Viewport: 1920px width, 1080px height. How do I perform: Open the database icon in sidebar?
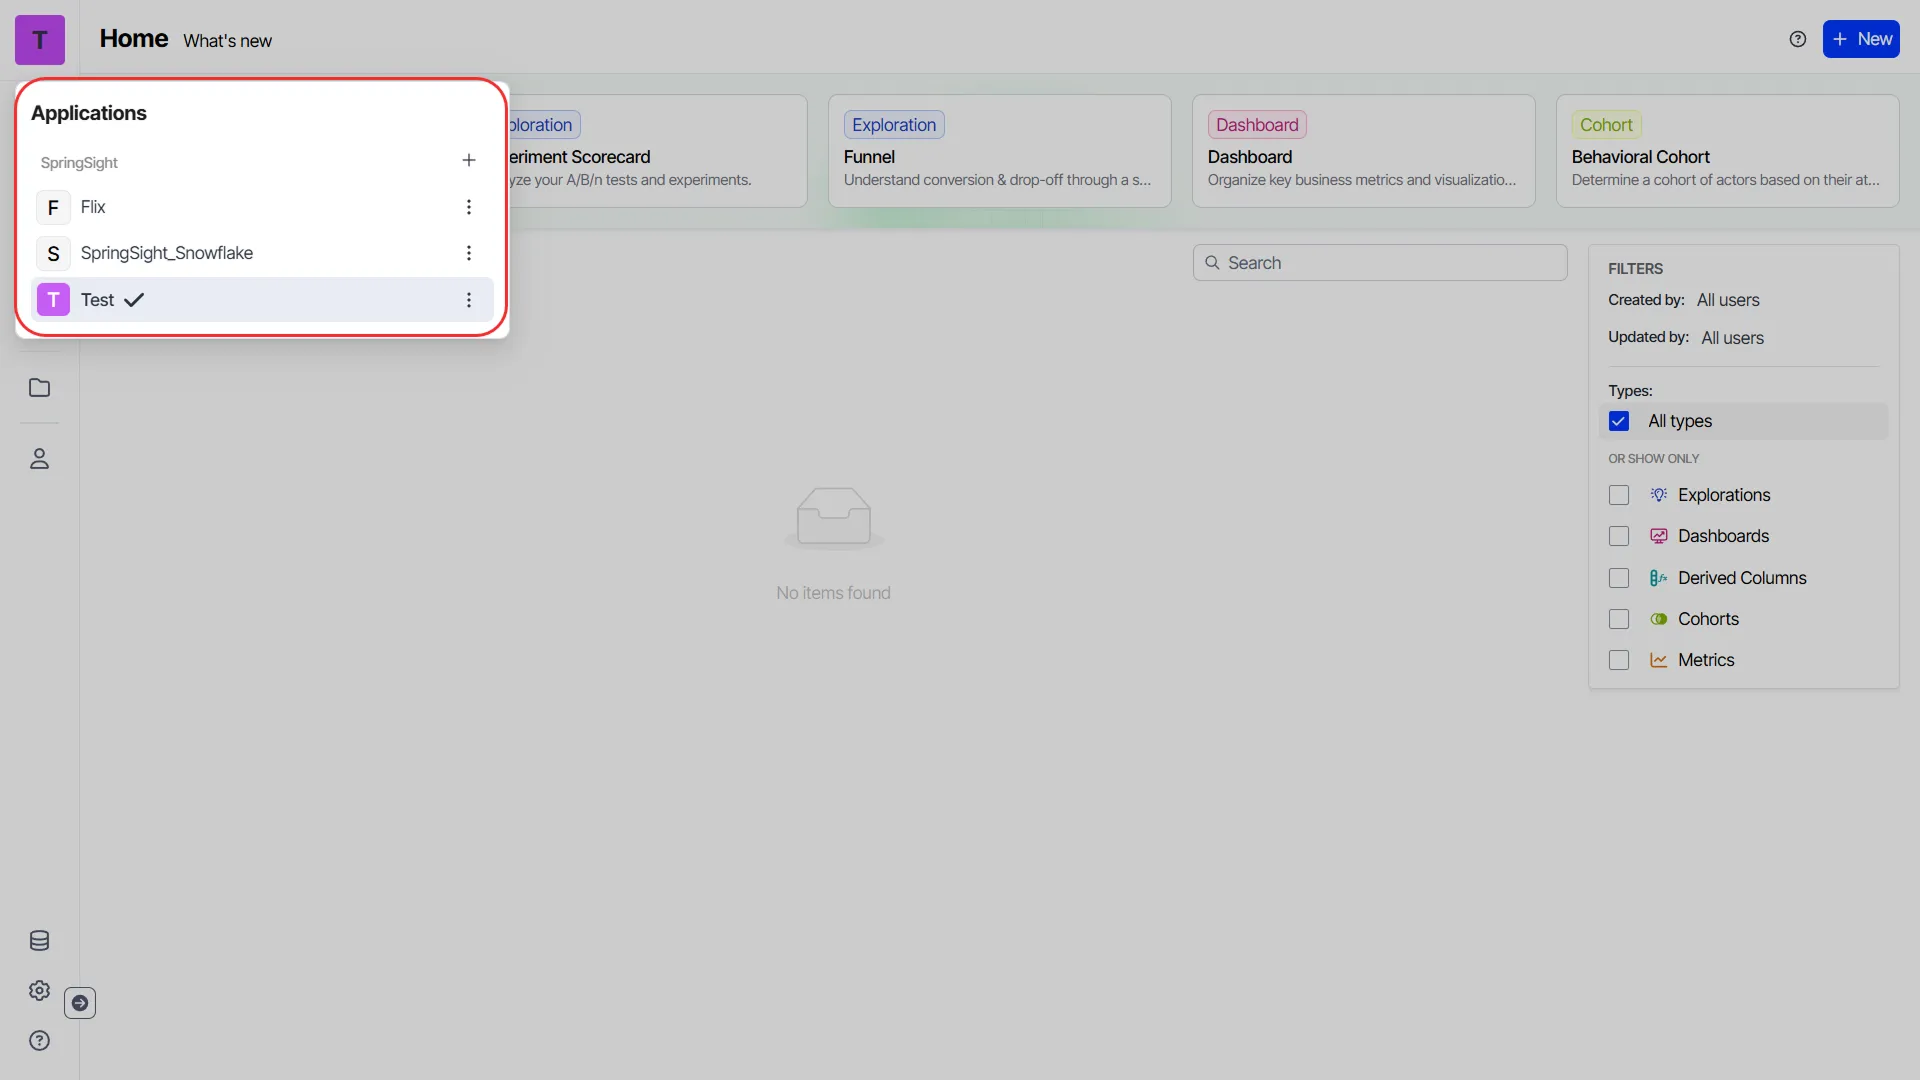[x=40, y=941]
